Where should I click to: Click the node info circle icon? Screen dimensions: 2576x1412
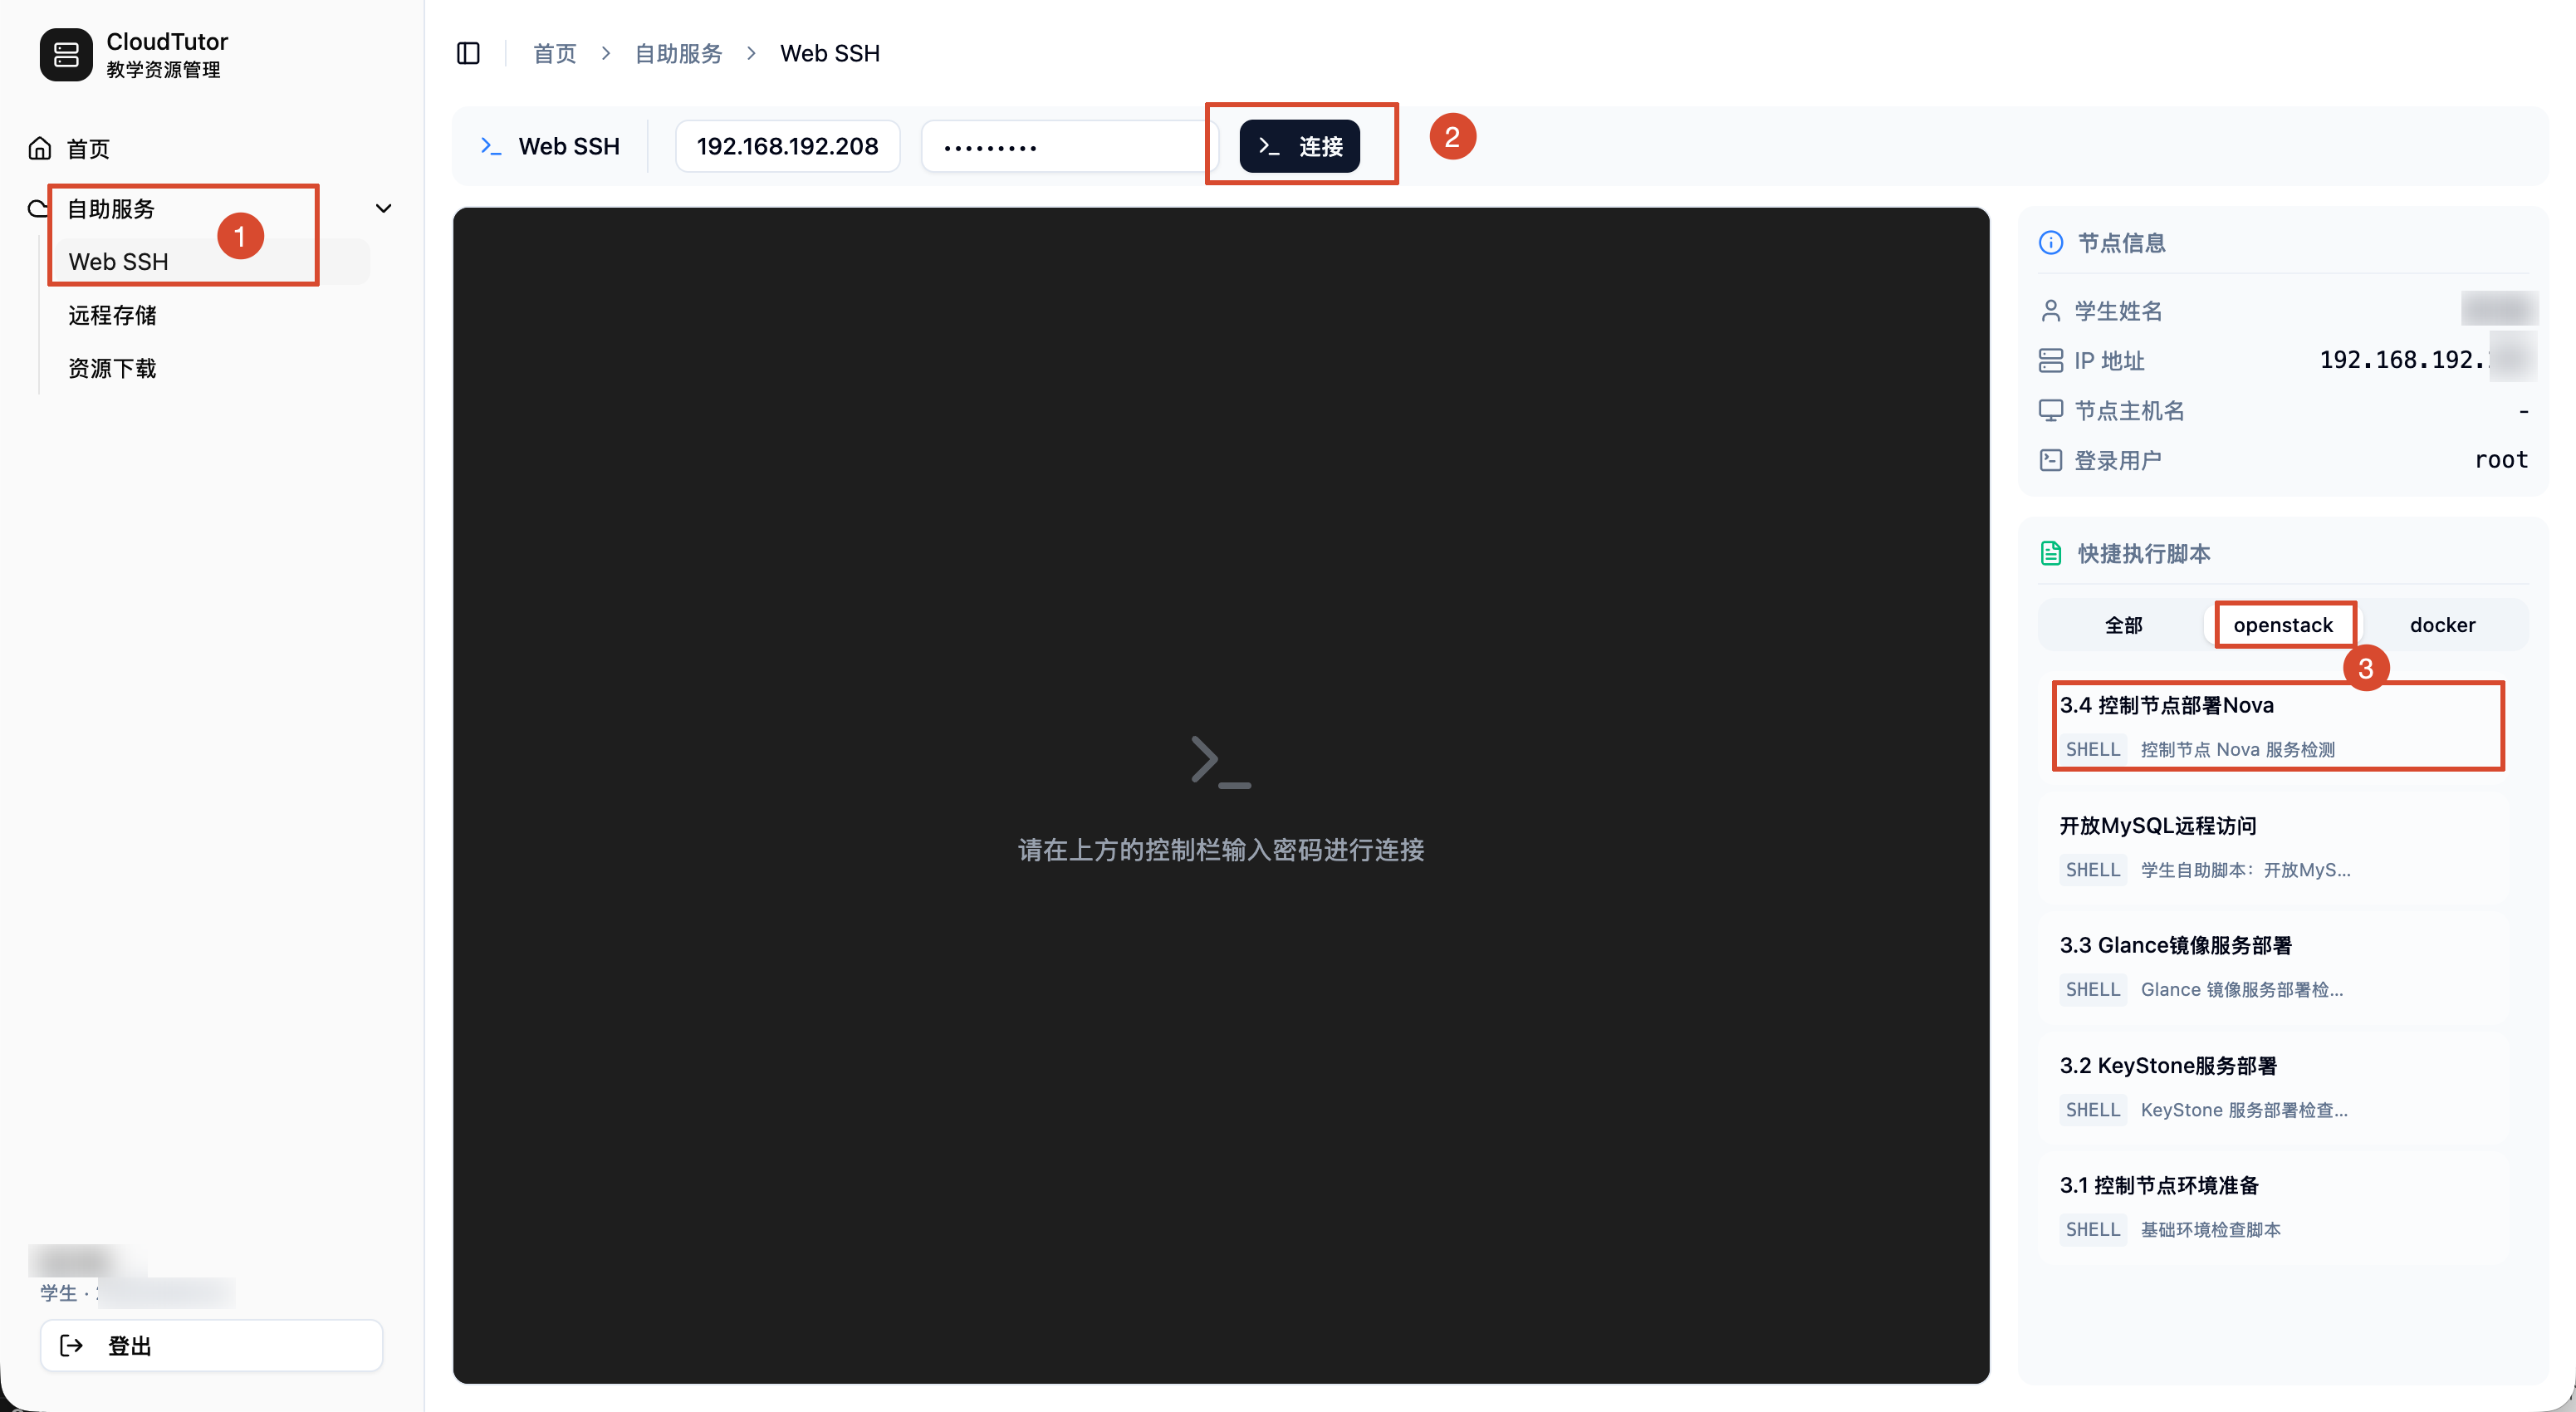(2050, 243)
